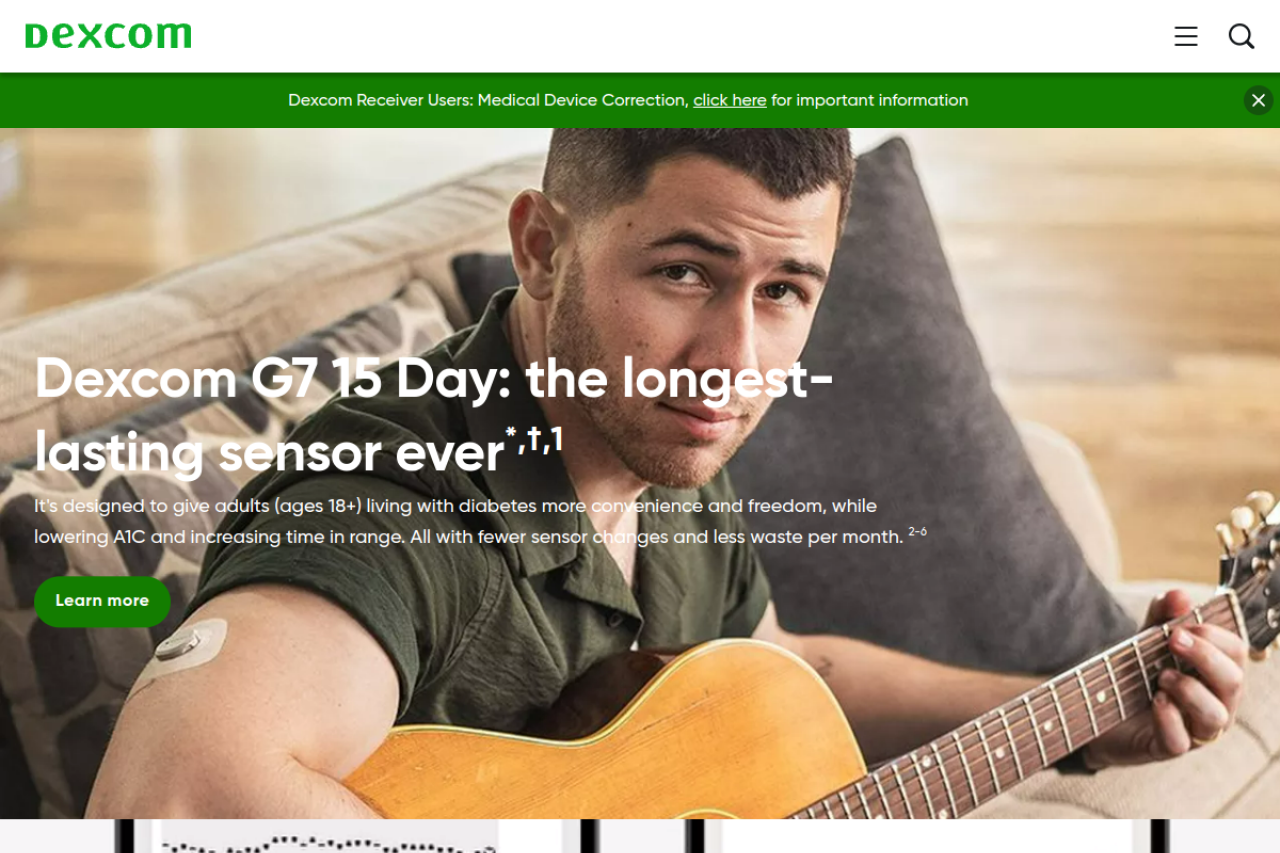Viewport: 1280px width, 853px height.
Task: Click the green Learn more button
Action: tap(102, 601)
